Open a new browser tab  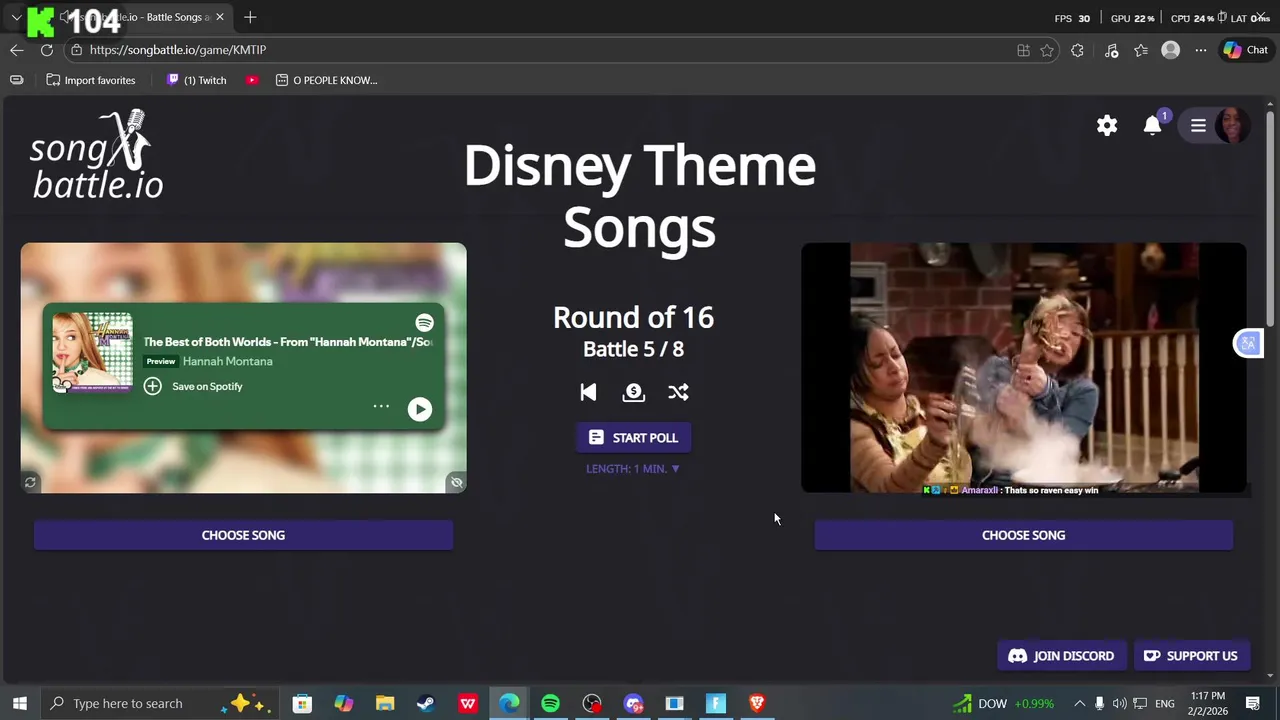(250, 17)
